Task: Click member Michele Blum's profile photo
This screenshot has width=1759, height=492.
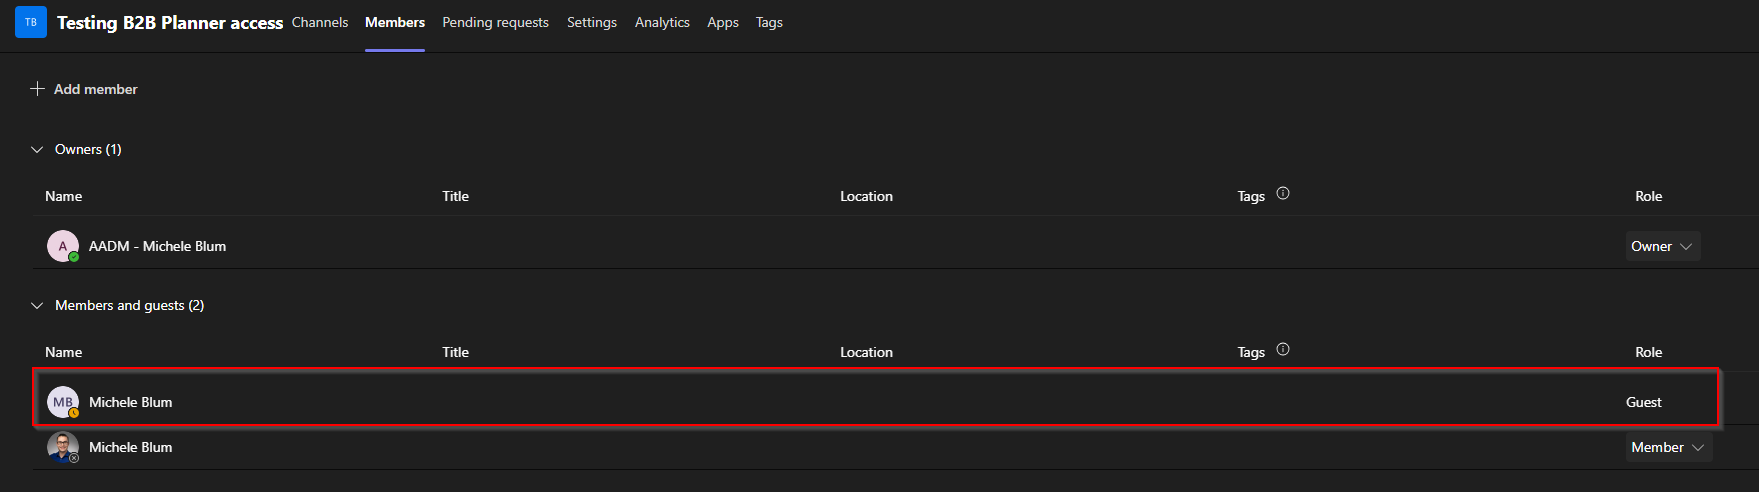Action: [63, 447]
